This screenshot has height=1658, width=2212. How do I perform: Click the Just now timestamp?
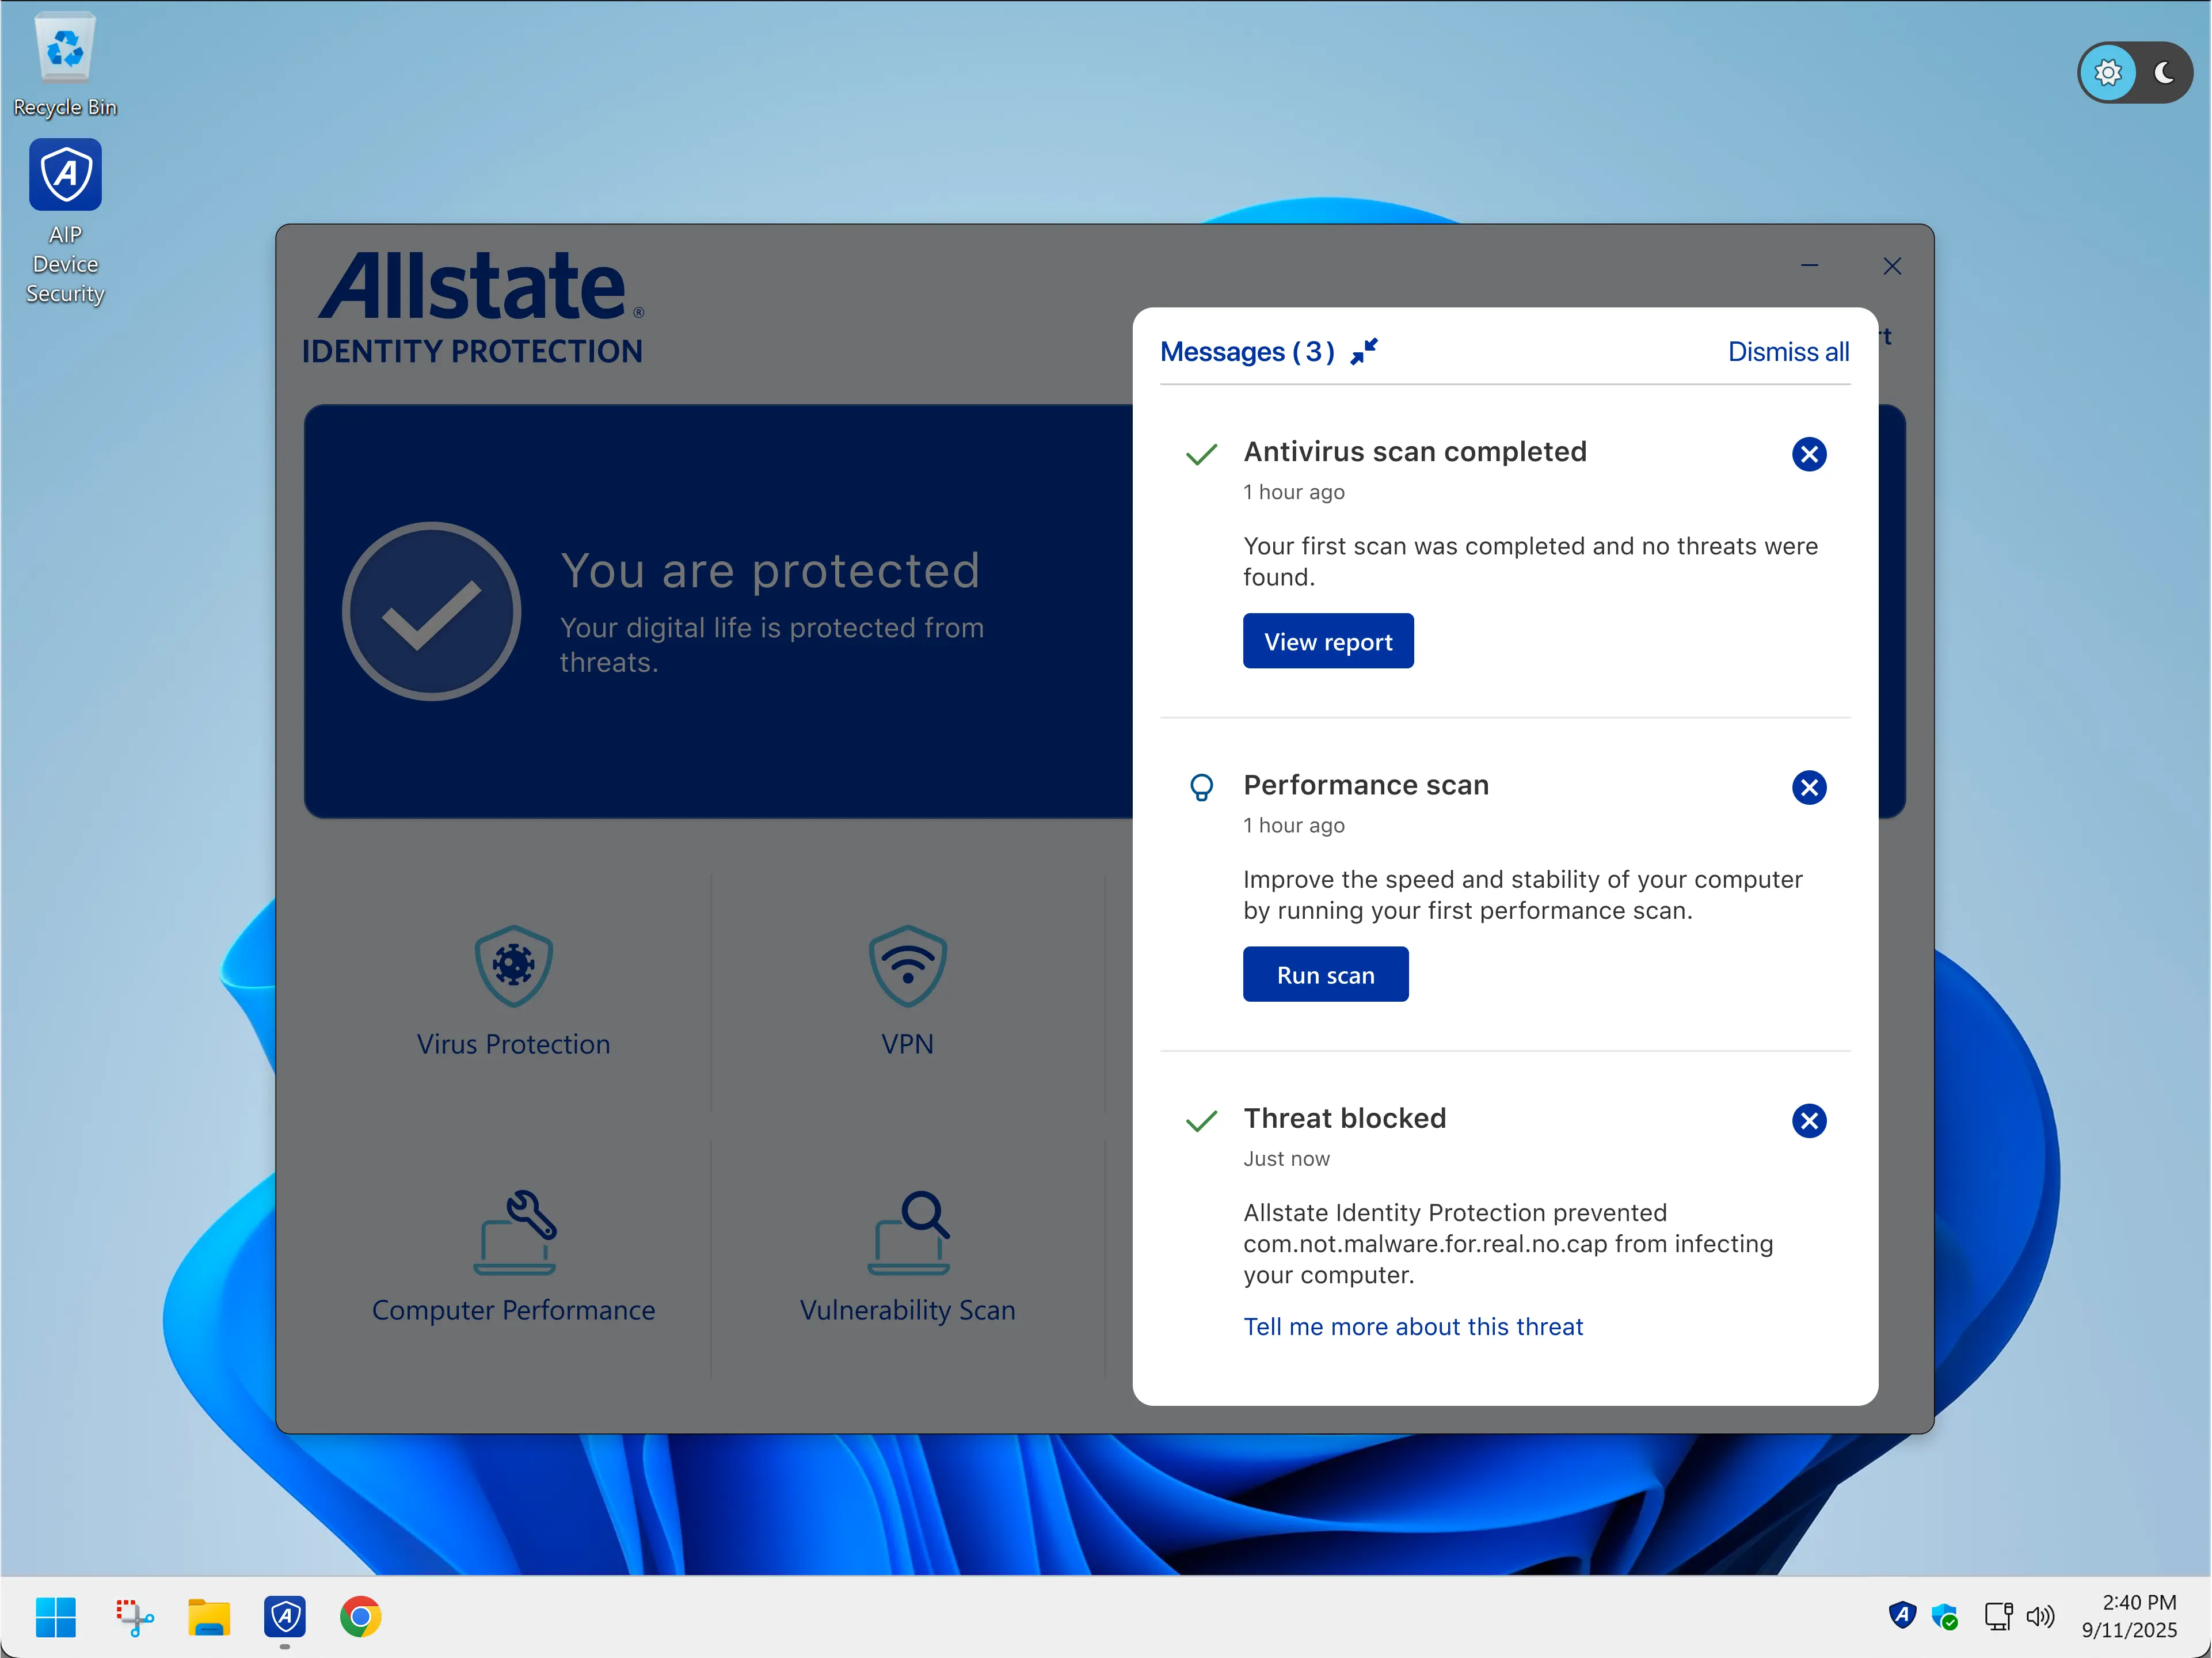coord(1286,1158)
